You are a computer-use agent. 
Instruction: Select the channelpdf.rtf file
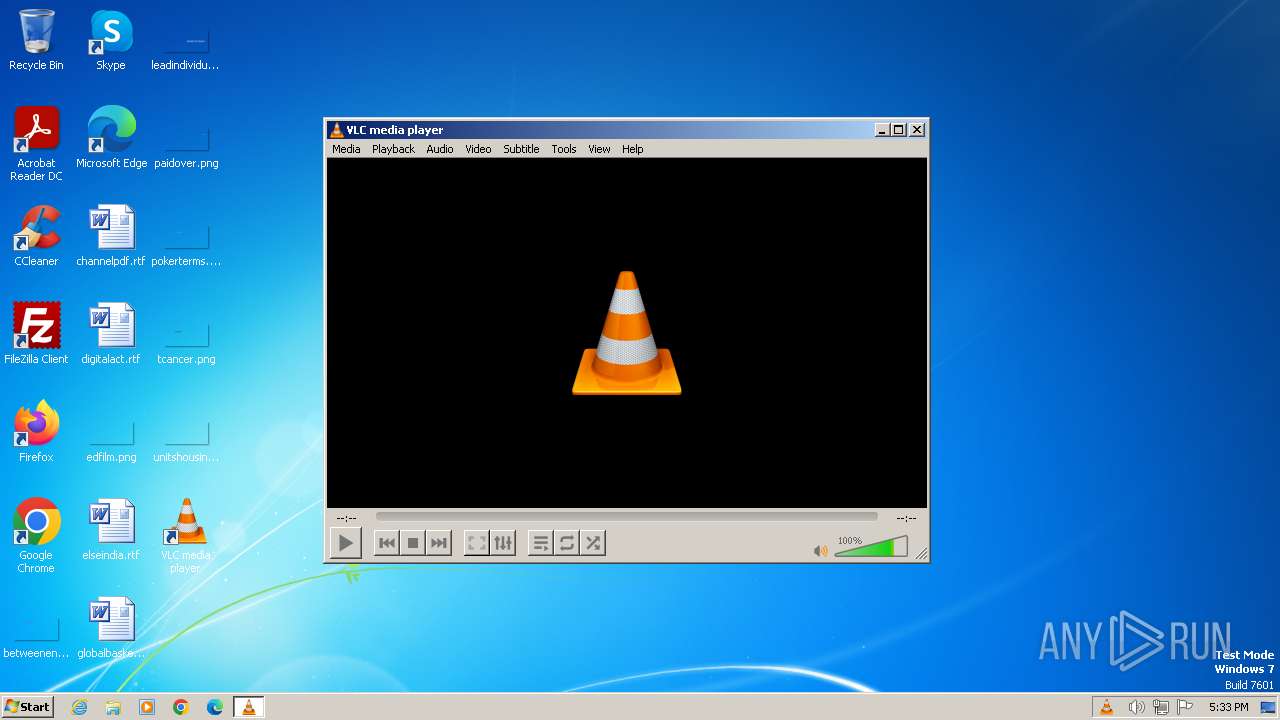110,236
